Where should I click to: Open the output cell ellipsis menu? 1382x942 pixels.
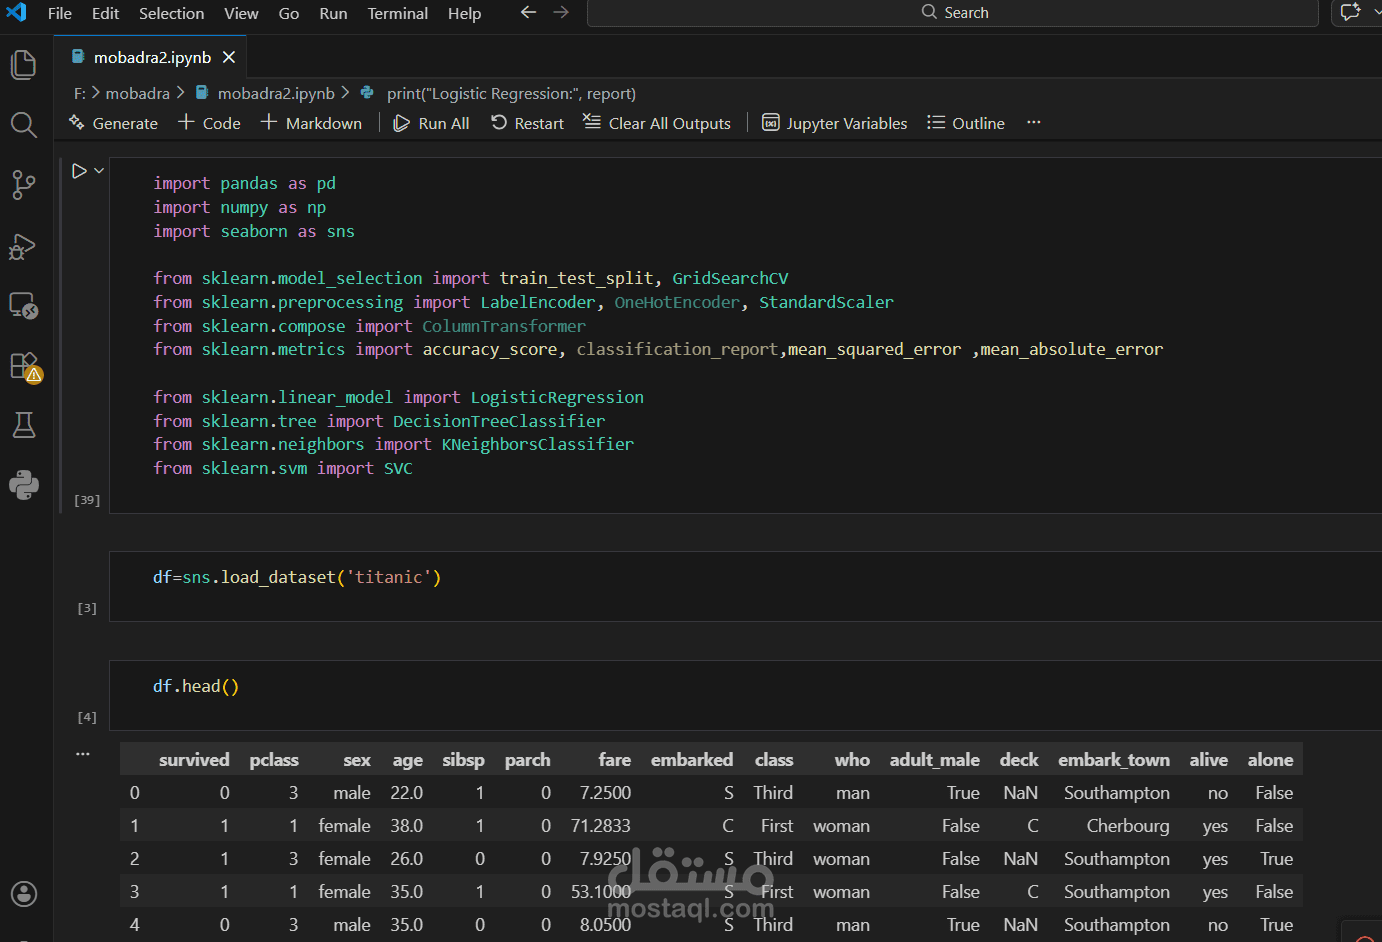83,754
